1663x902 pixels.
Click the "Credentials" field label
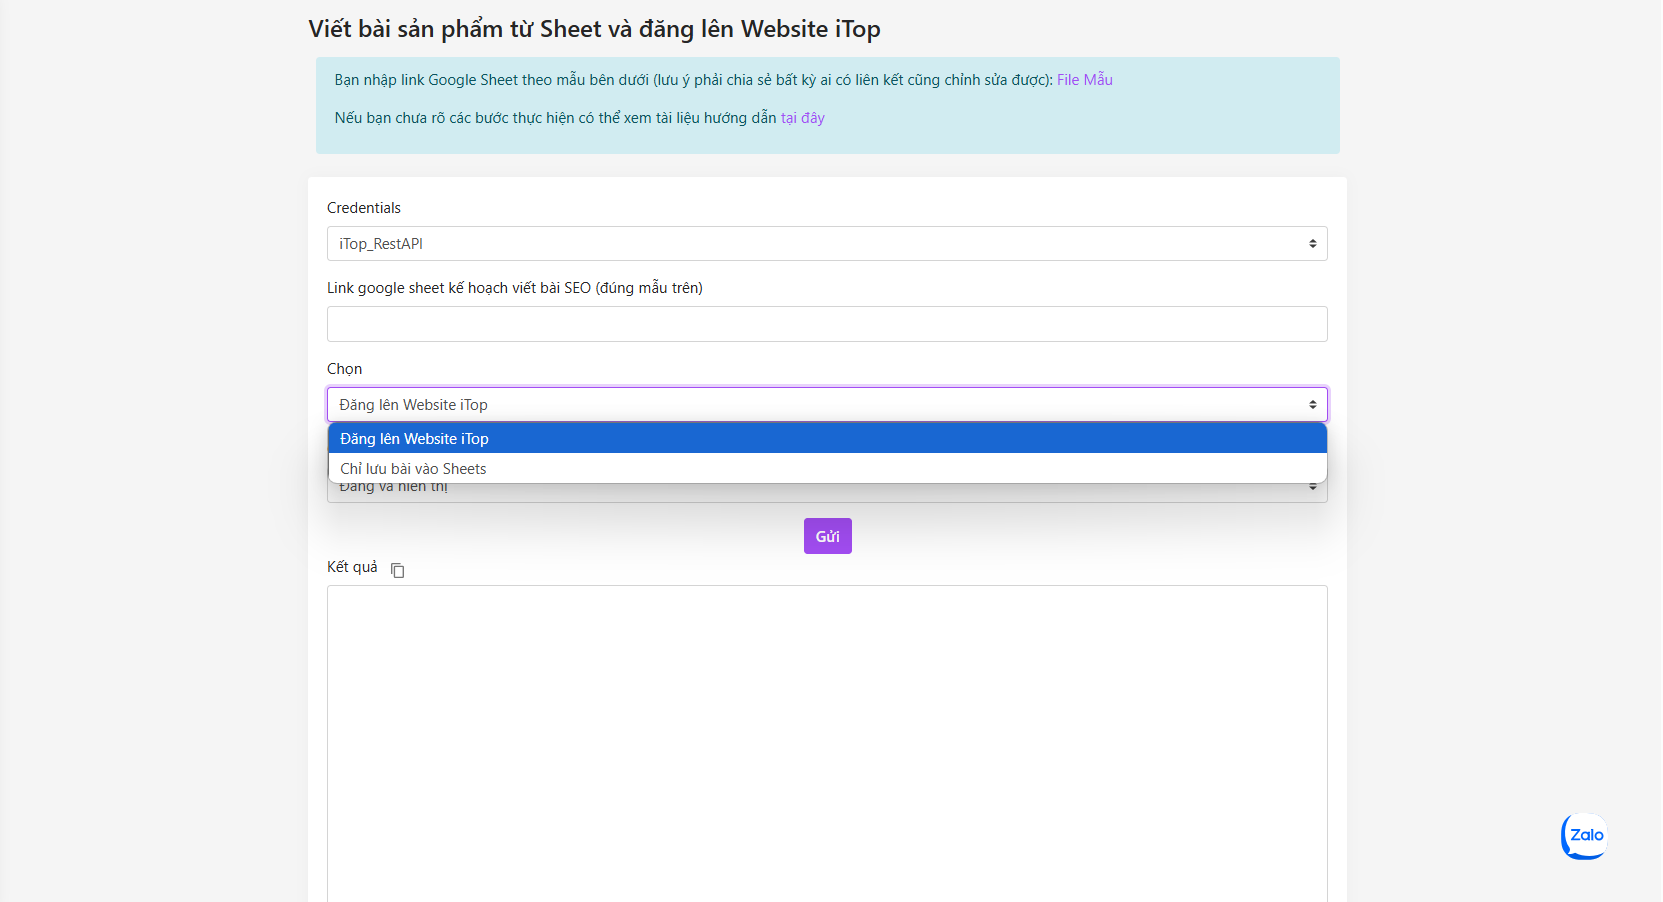(363, 208)
